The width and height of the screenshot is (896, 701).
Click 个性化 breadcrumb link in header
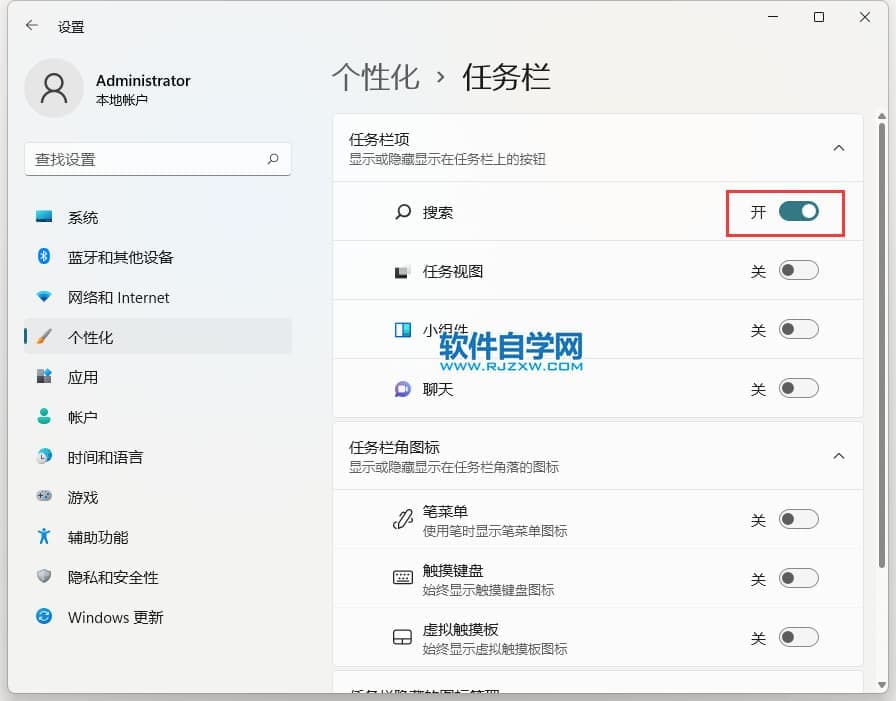376,78
